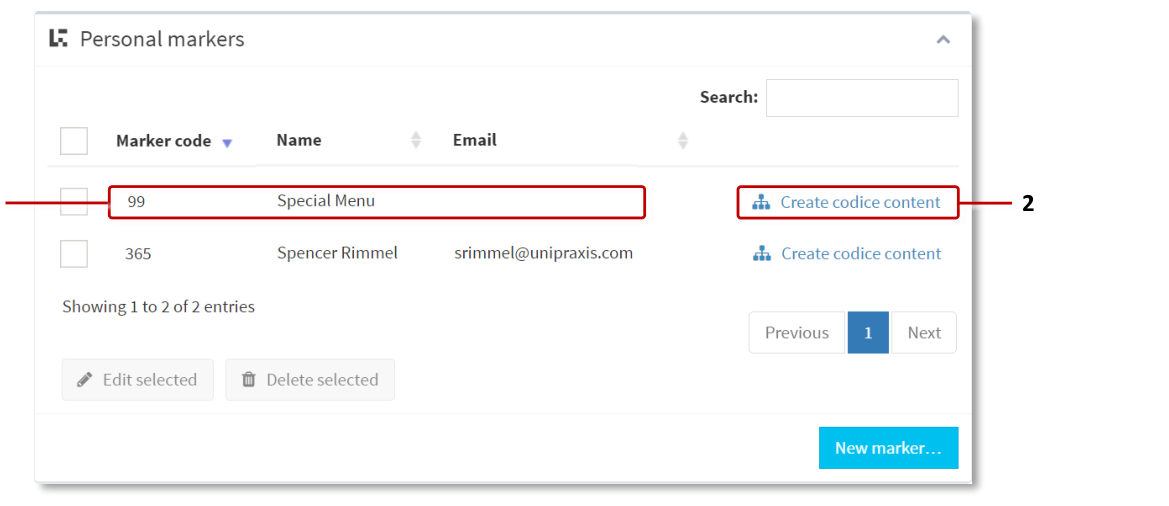Select the checkbox for marker 99
This screenshot has height=506, width=1169.
(74, 202)
